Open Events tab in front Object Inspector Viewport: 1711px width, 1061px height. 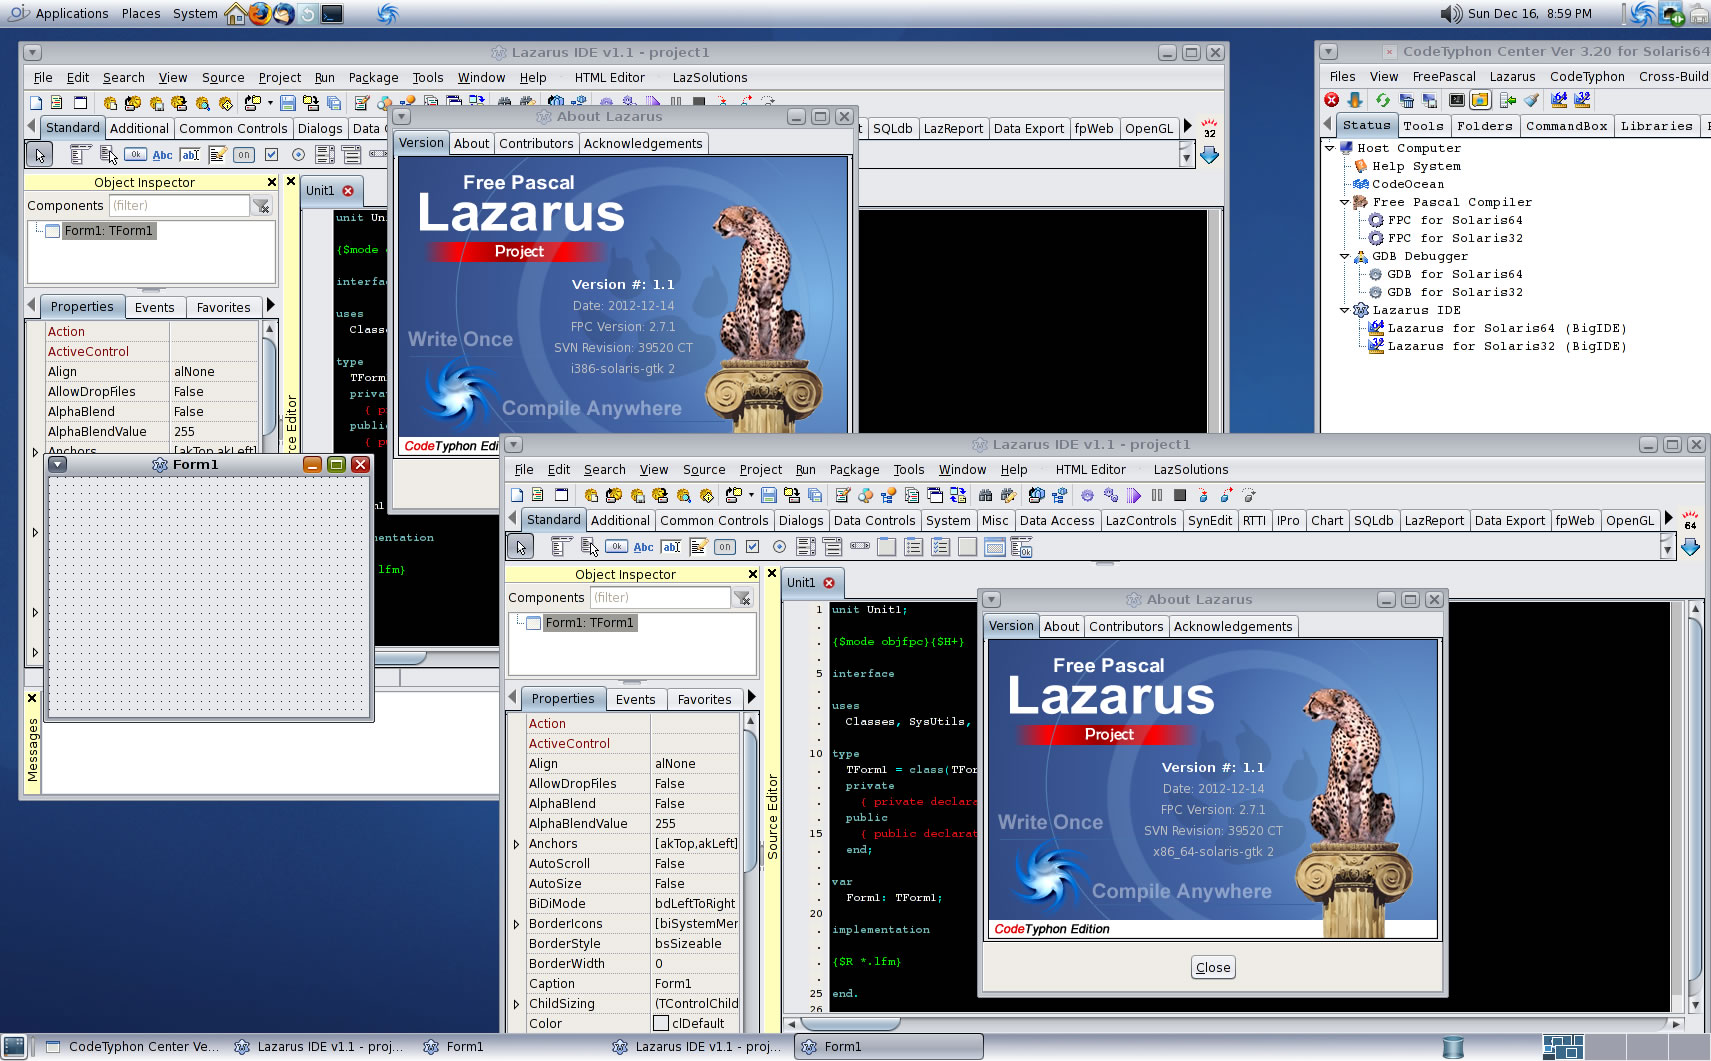(x=635, y=699)
